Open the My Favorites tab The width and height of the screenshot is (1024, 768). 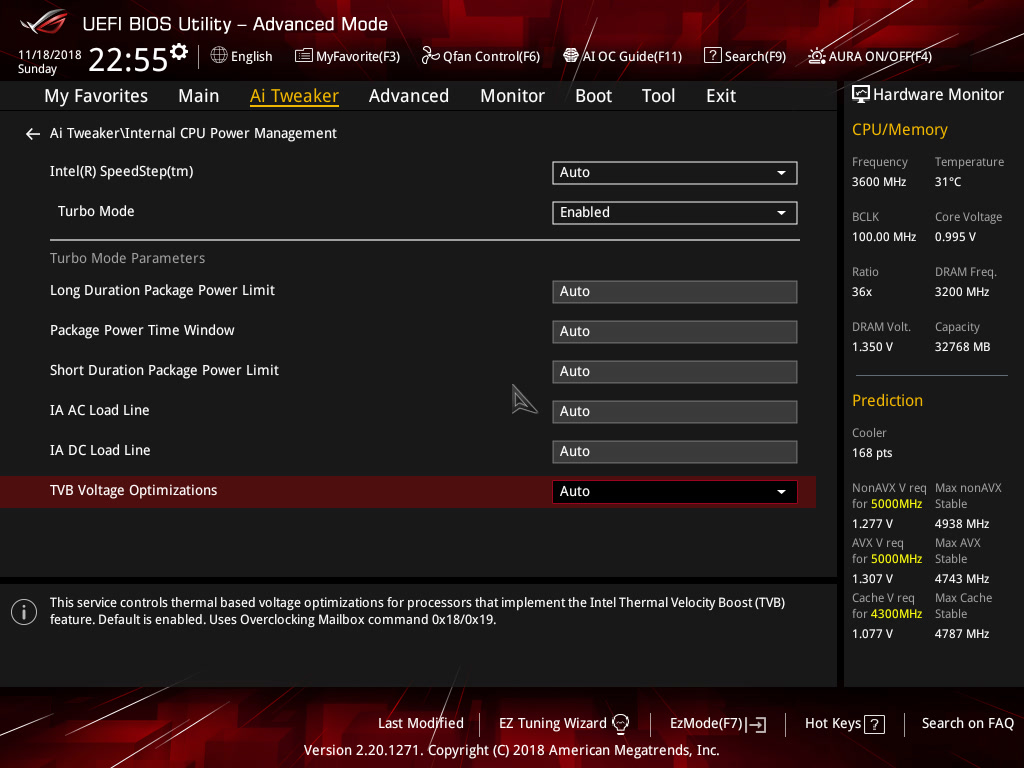pos(96,96)
